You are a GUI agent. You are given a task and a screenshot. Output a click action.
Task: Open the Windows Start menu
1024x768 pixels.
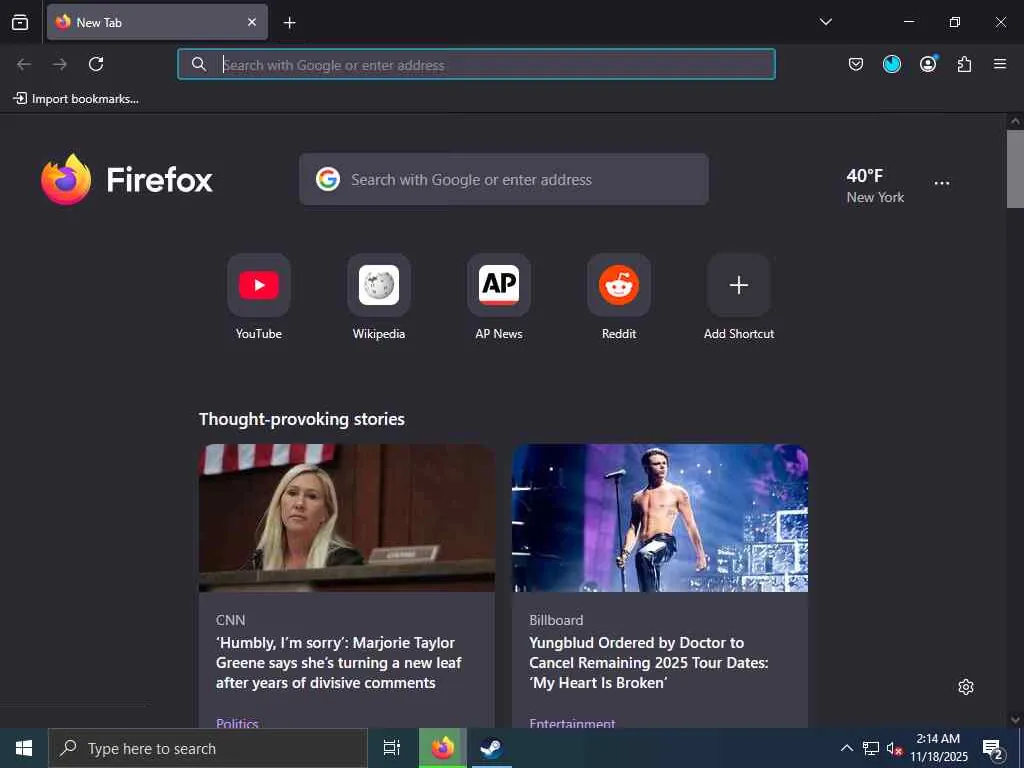(x=24, y=748)
